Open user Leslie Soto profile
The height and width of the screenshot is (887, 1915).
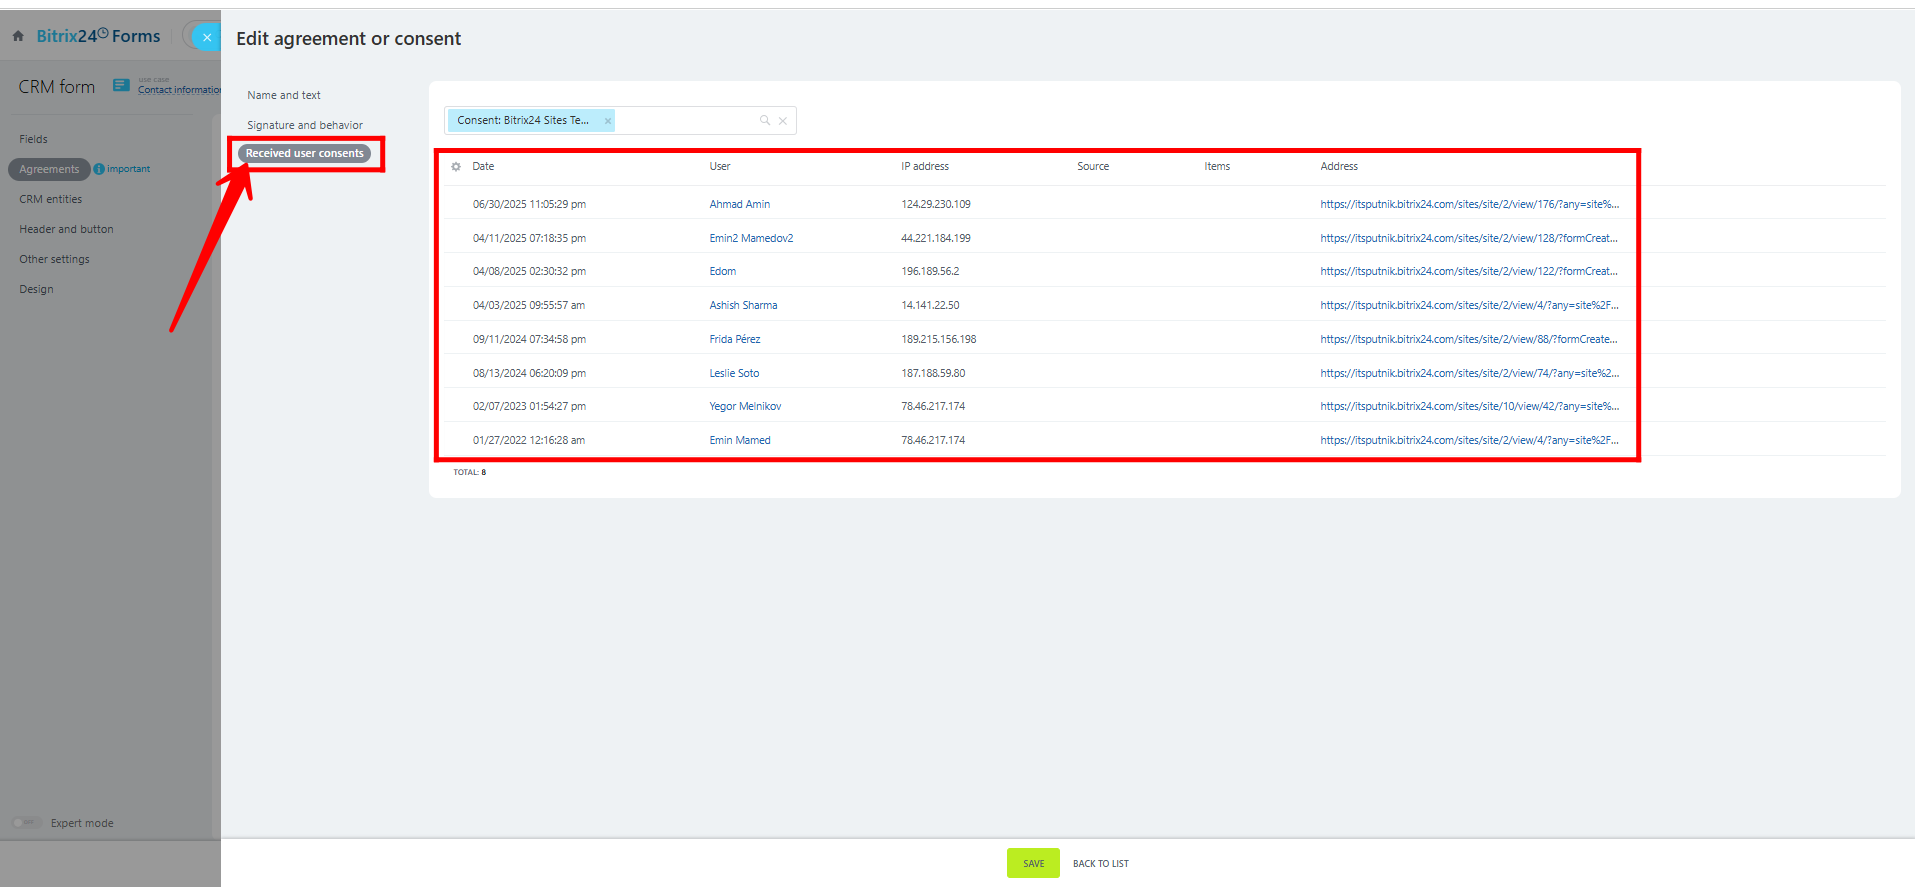tap(734, 373)
